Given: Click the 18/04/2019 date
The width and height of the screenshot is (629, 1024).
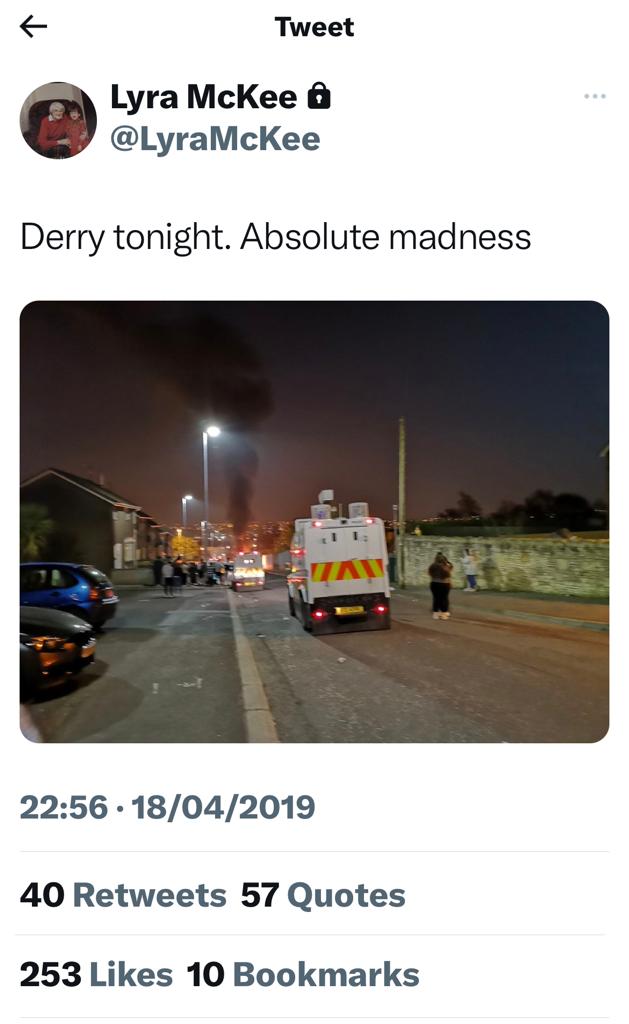Looking at the screenshot, I should 223,807.
